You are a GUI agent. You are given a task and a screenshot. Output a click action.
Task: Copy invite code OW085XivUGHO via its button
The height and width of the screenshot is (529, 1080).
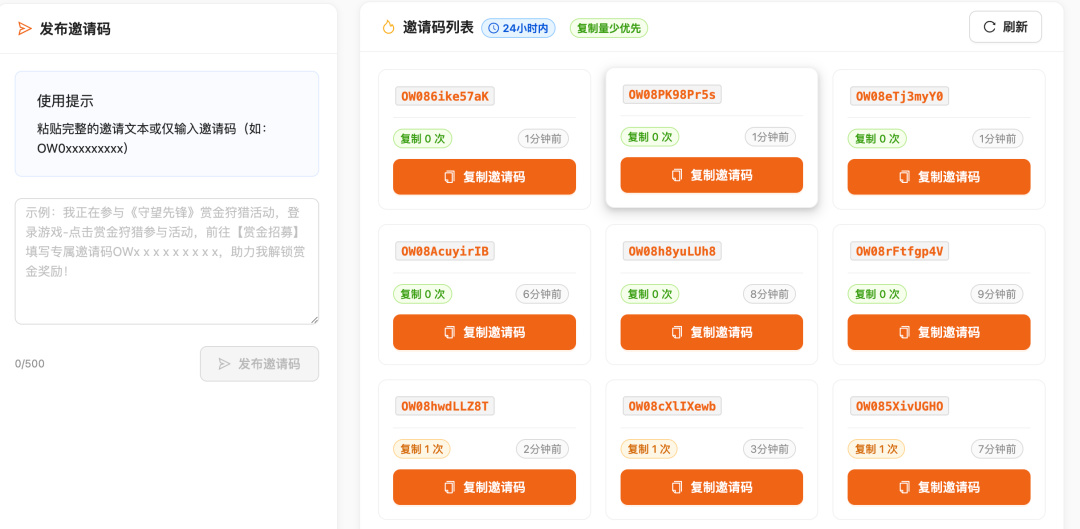939,487
